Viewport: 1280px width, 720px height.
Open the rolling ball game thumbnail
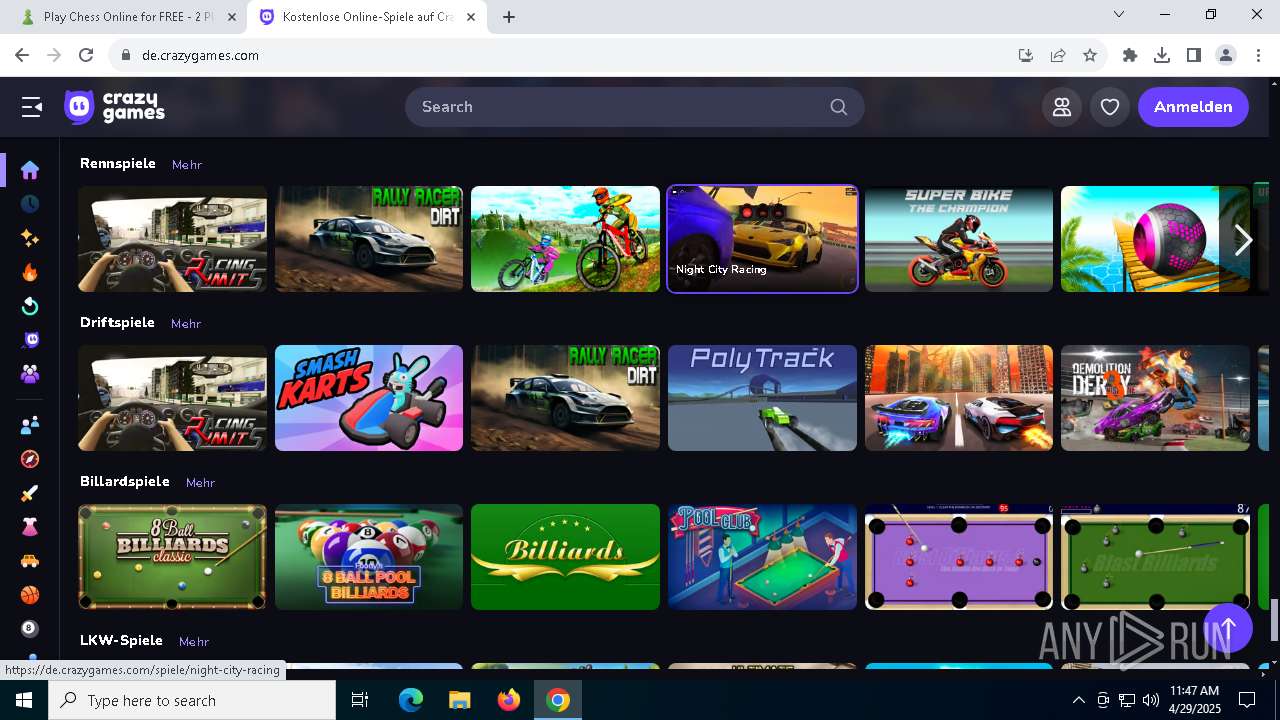coord(1155,239)
